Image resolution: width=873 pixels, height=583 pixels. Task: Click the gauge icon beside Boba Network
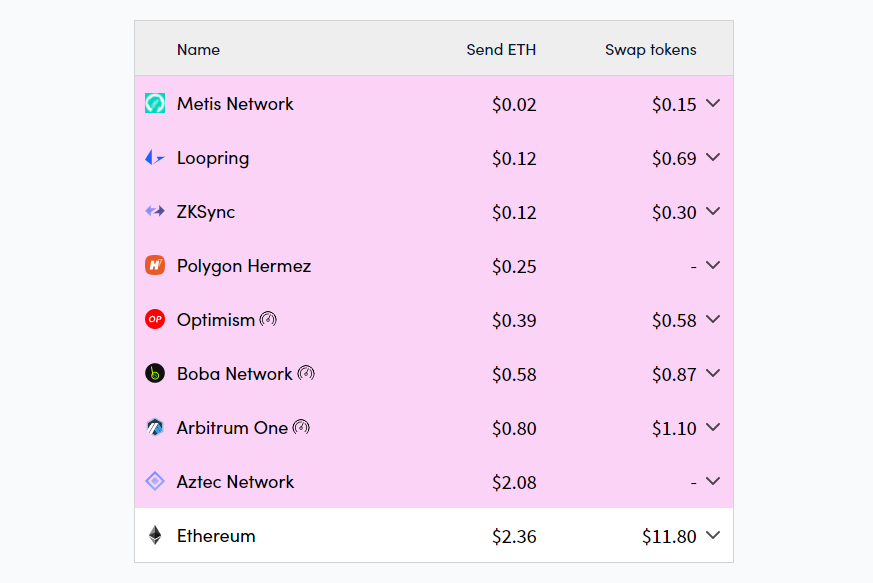click(x=306, y=373)
